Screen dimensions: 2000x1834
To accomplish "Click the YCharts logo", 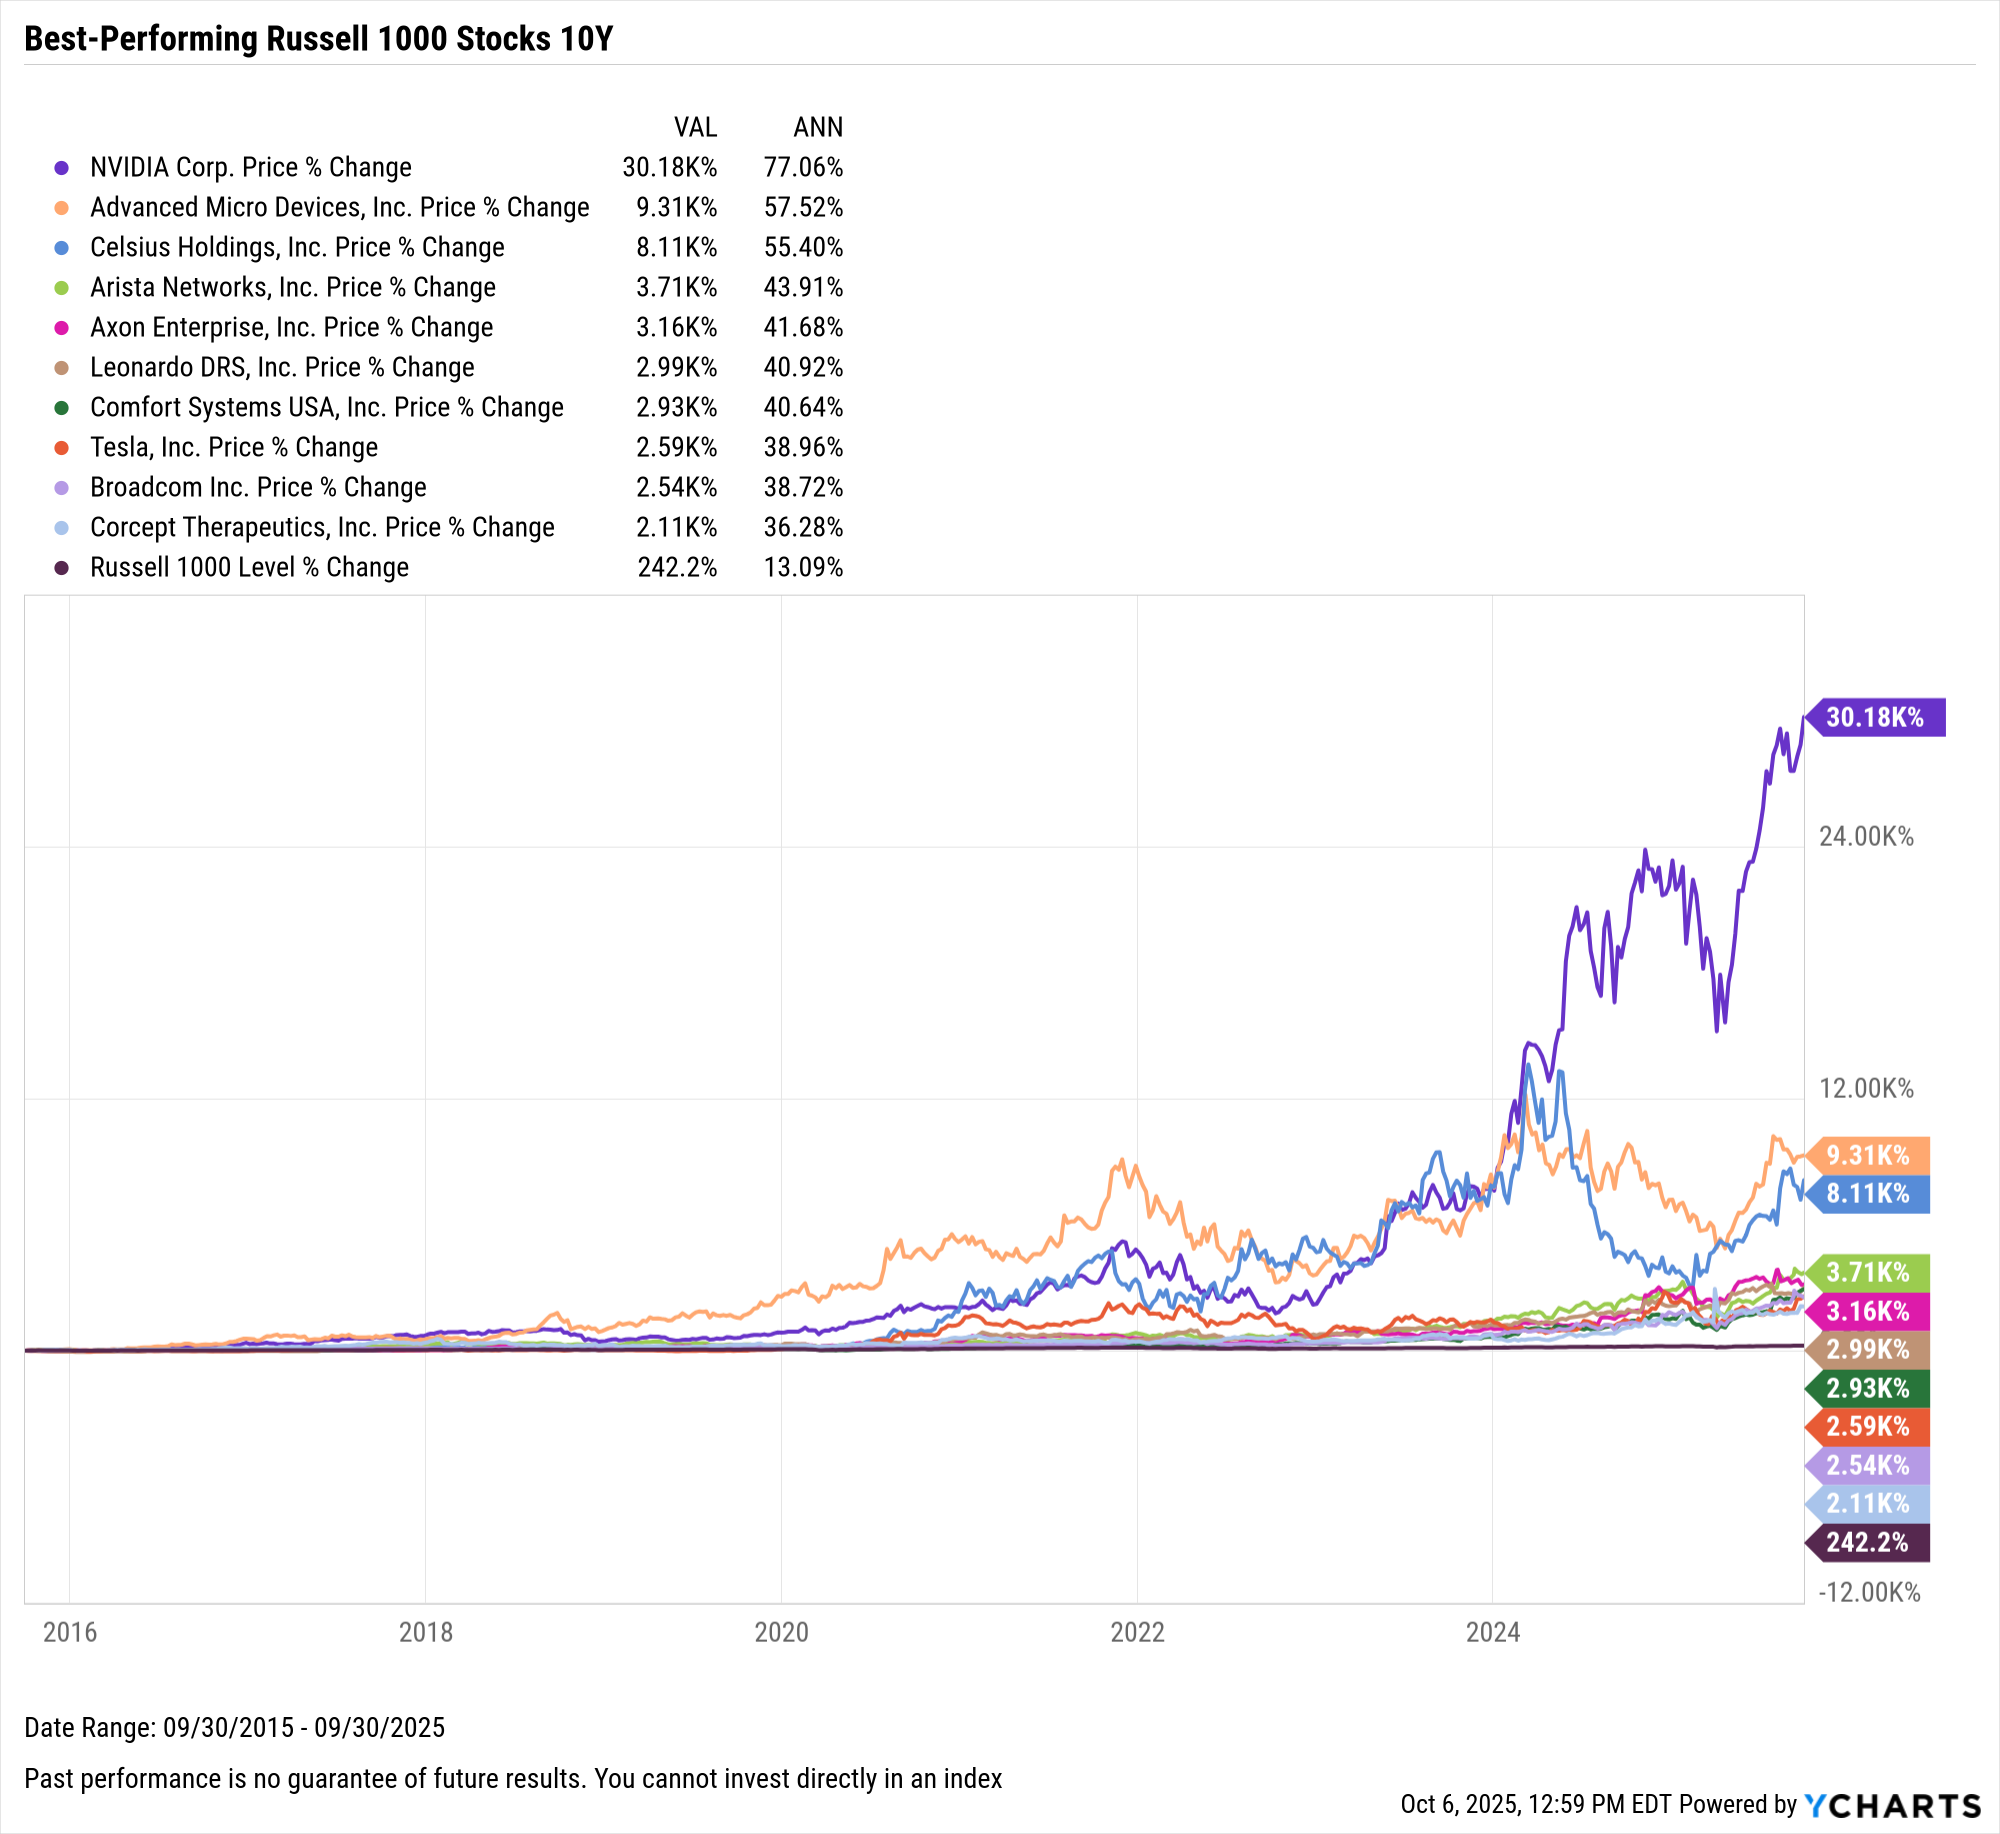I will [1892, 1805].
